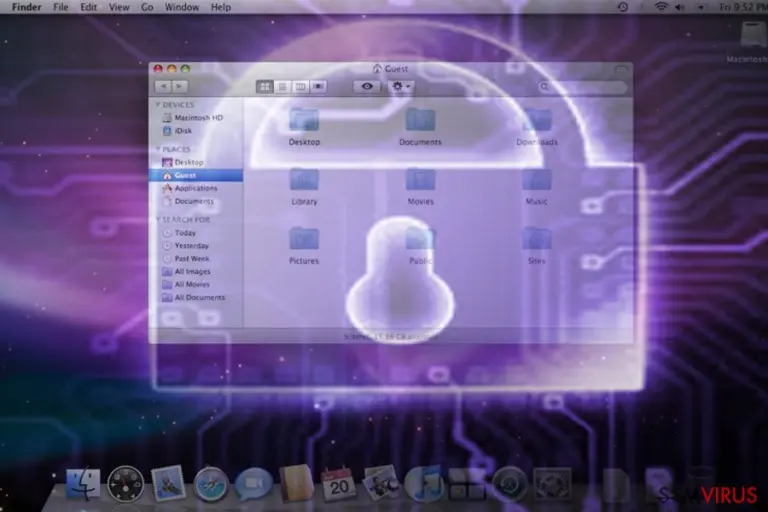Collapse the PLACES sidebar section
The width and height of the screenshot is (768, 512).
point(158,148)
